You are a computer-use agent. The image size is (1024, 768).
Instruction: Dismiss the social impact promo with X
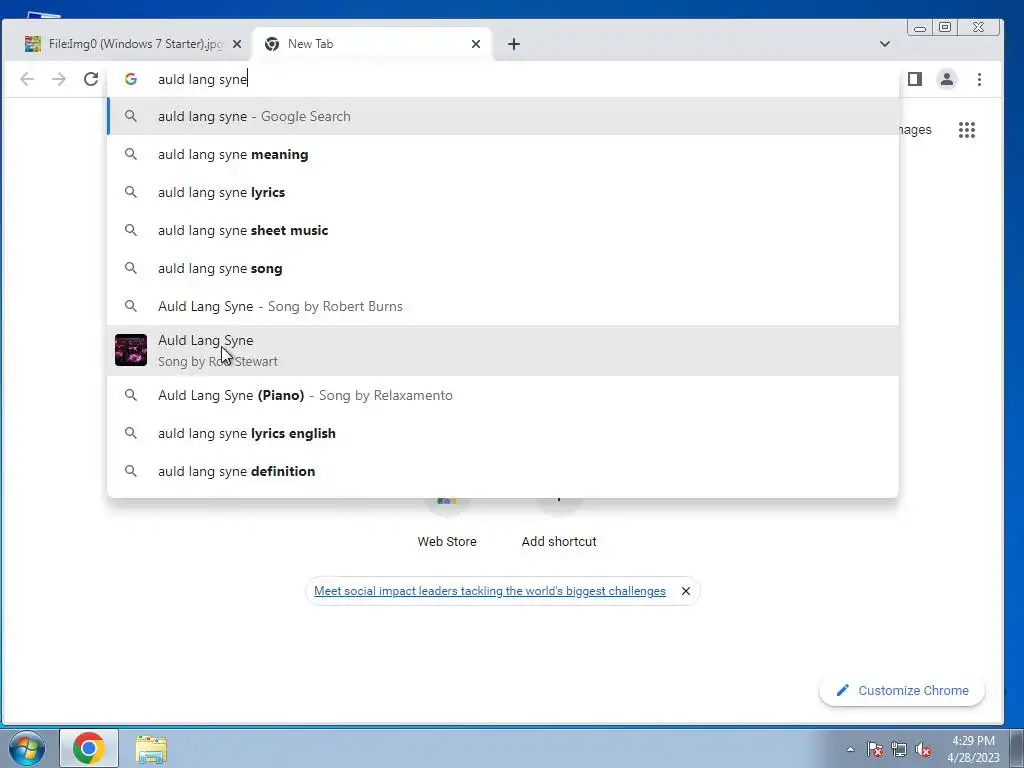pyautogui.click(x=686, y=591)
